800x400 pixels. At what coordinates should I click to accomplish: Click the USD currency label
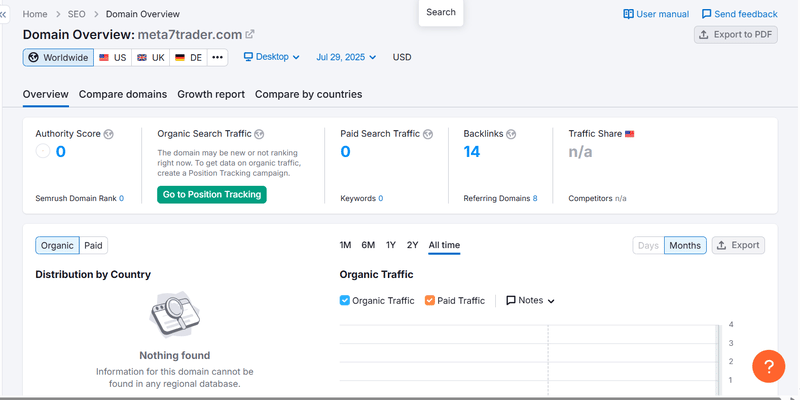(x=402, y=57)
